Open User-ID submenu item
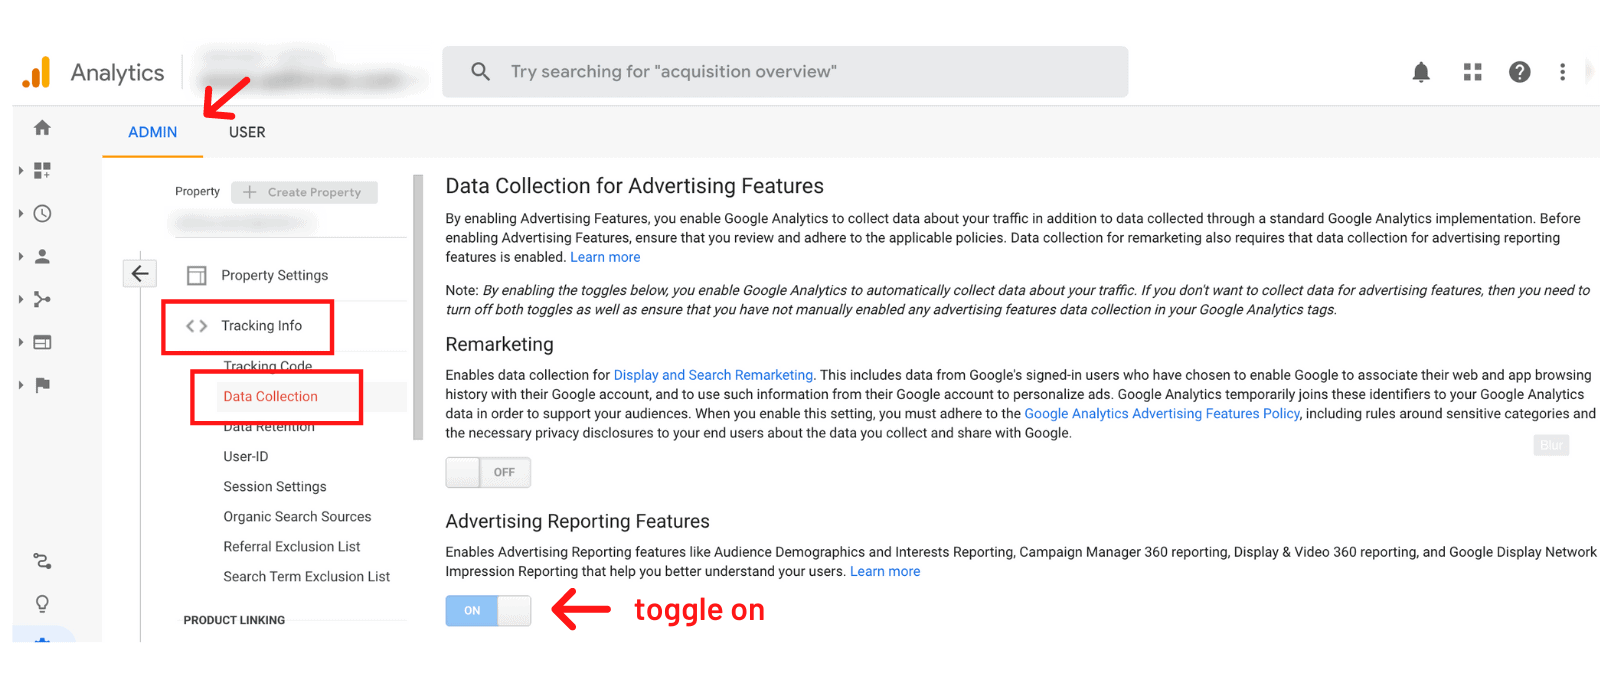The image size is (1600, 675). pyautogui.click(x=246, y=456)
